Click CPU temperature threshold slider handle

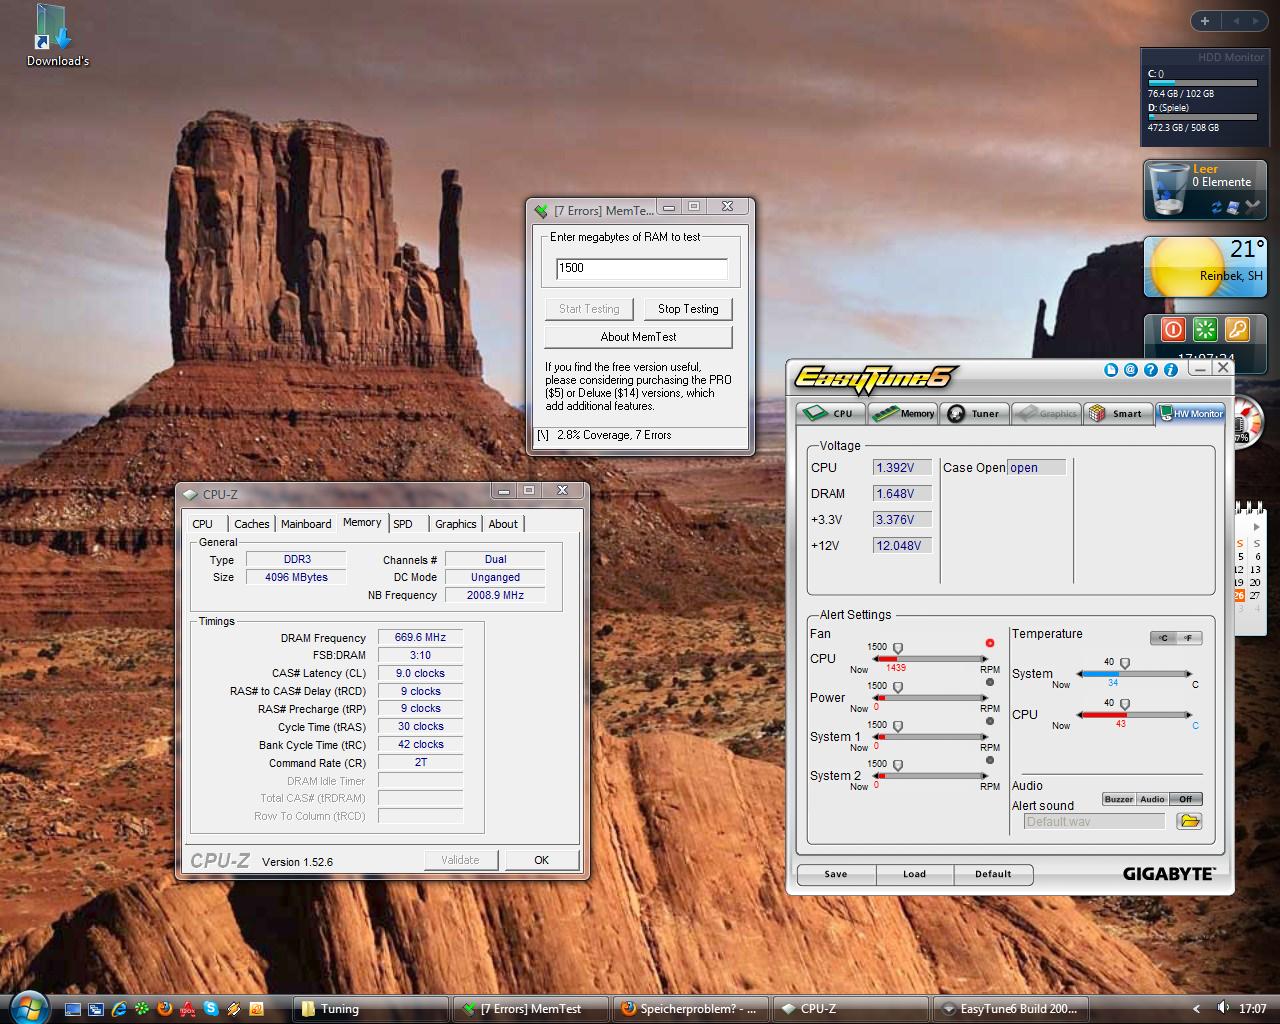(x=1125, y=704)
